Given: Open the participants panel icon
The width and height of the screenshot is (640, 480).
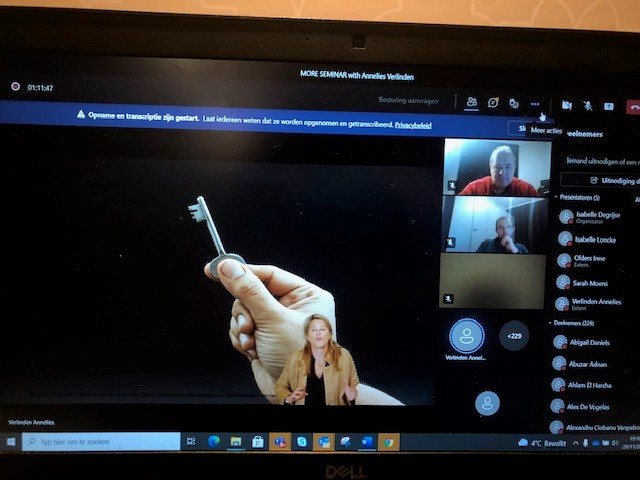Looking at the screenshot, I should pos(471,102).
